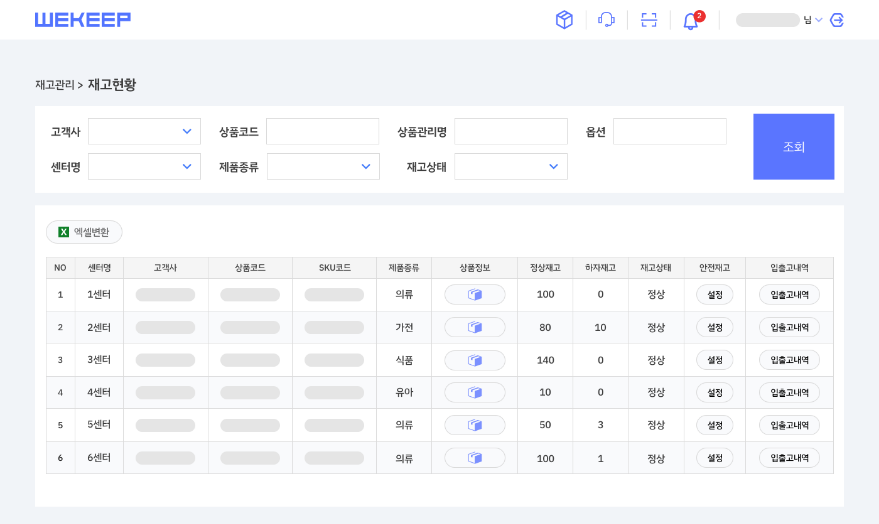This screenshot has height=524, width=879.
Task: Click 설정 safety stock button for 3센터
Action: coord(715,360)
